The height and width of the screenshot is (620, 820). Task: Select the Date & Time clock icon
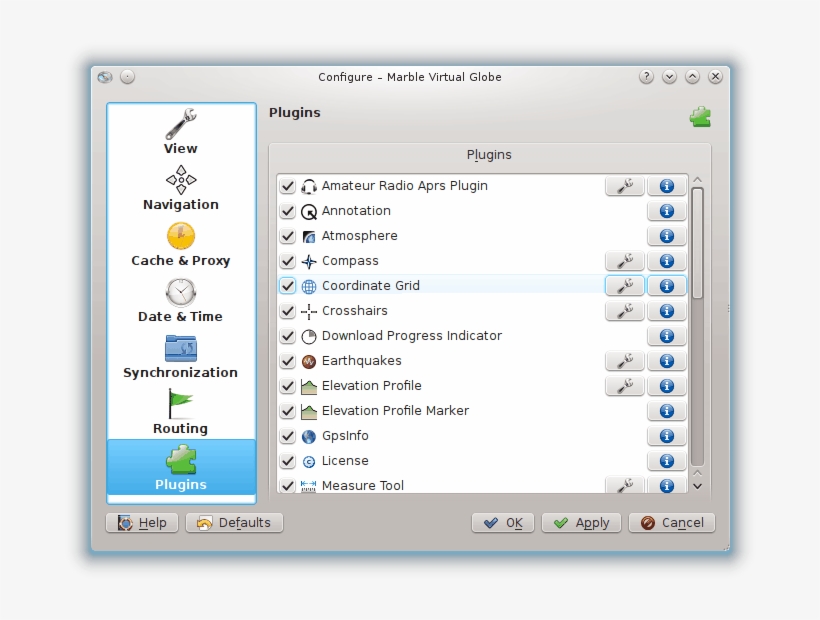[x=180, y=293]
